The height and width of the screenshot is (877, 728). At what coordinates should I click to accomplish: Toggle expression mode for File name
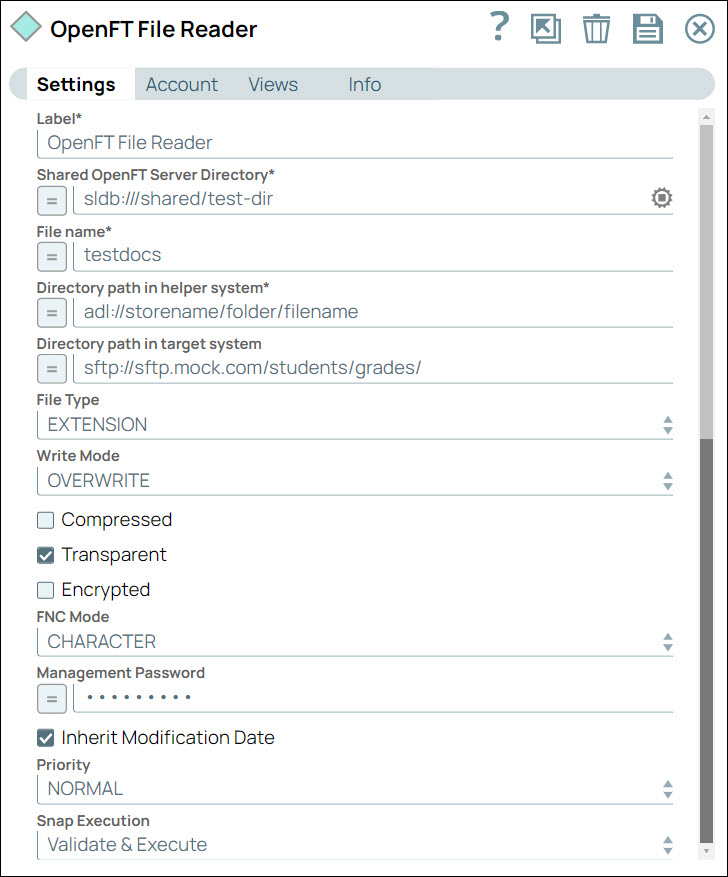[51, 257]
